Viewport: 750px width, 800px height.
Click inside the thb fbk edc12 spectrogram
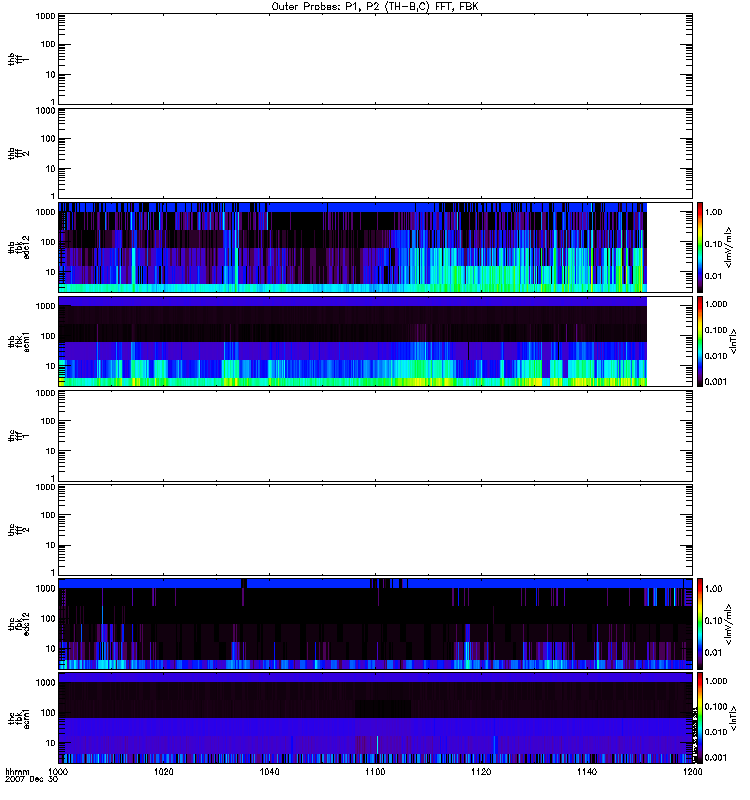coord(352,246)
